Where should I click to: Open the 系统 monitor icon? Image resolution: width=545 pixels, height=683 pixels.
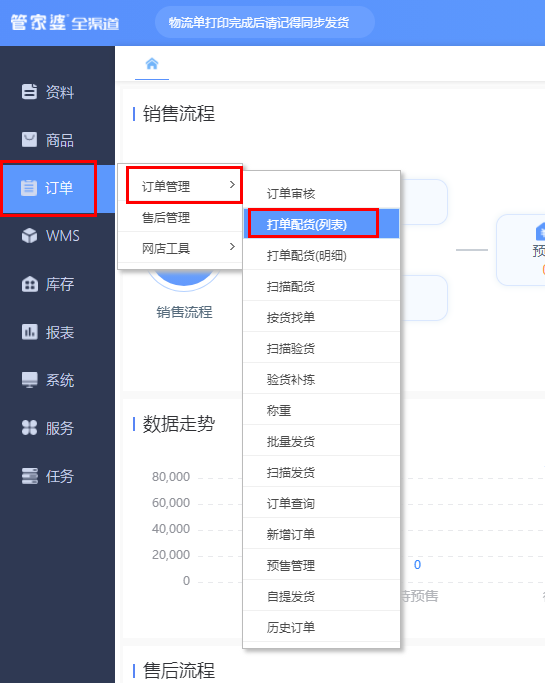coord(30,380)
